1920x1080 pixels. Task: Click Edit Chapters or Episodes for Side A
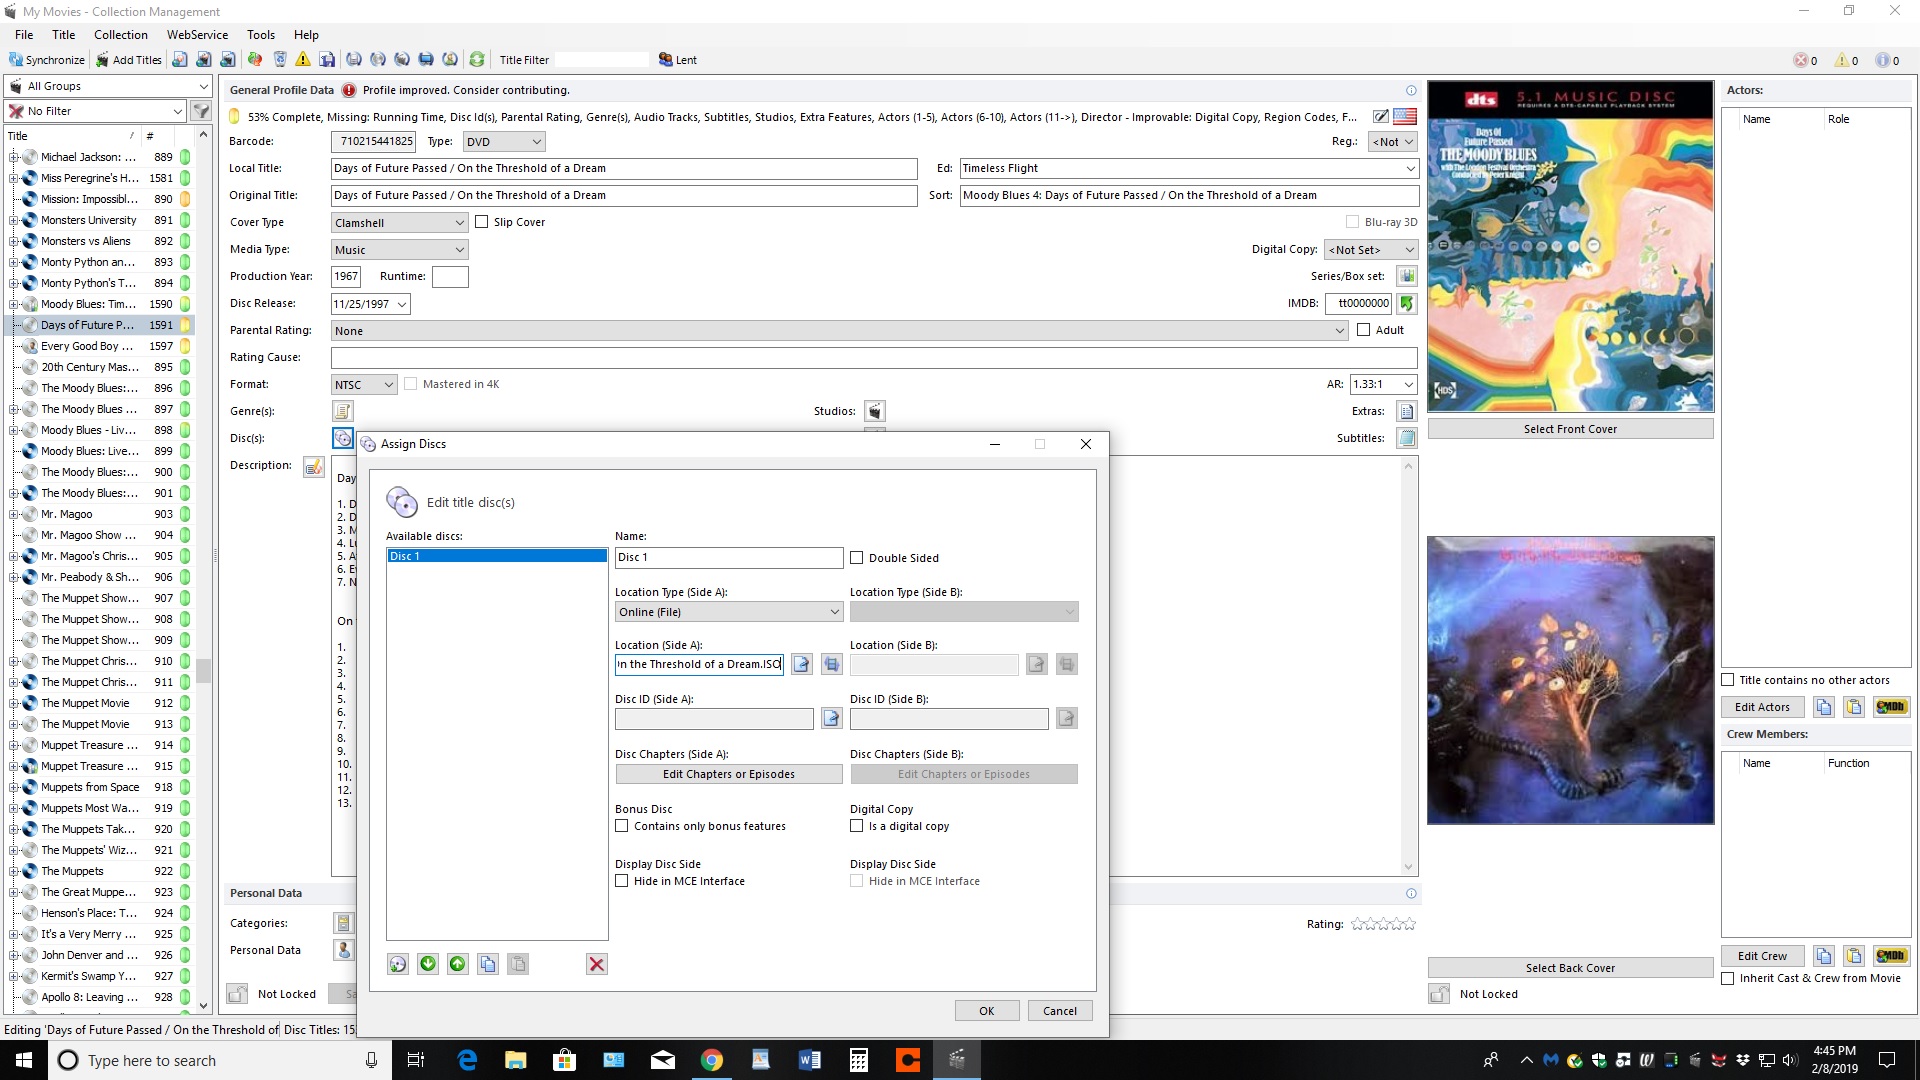729,774
